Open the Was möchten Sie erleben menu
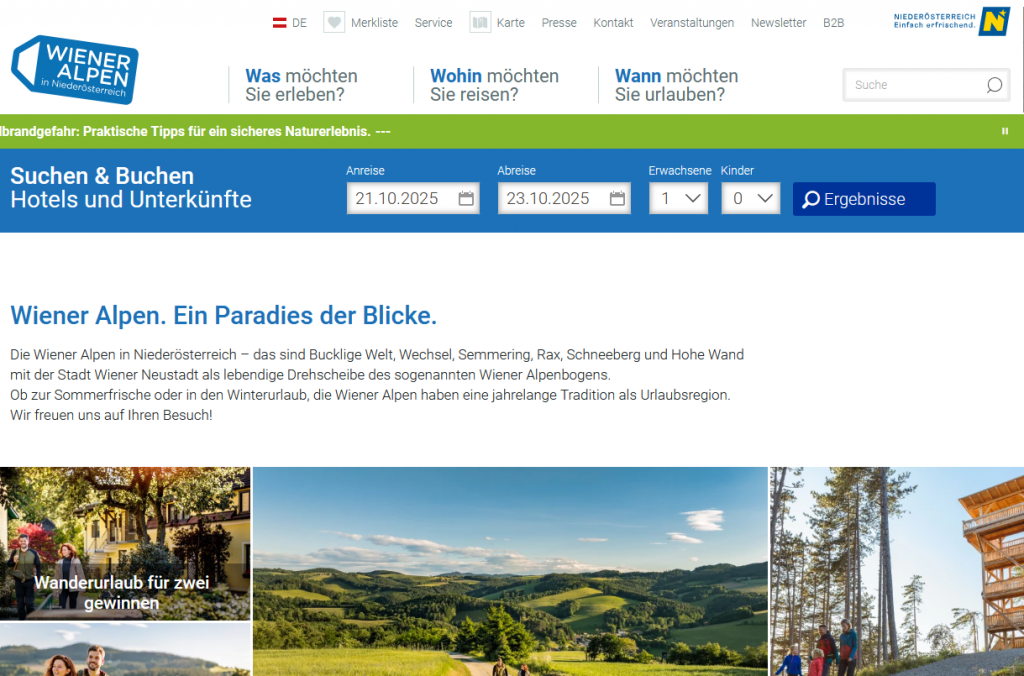The height and width of the screenshot is (676, 1024). (x=300, y=85)
